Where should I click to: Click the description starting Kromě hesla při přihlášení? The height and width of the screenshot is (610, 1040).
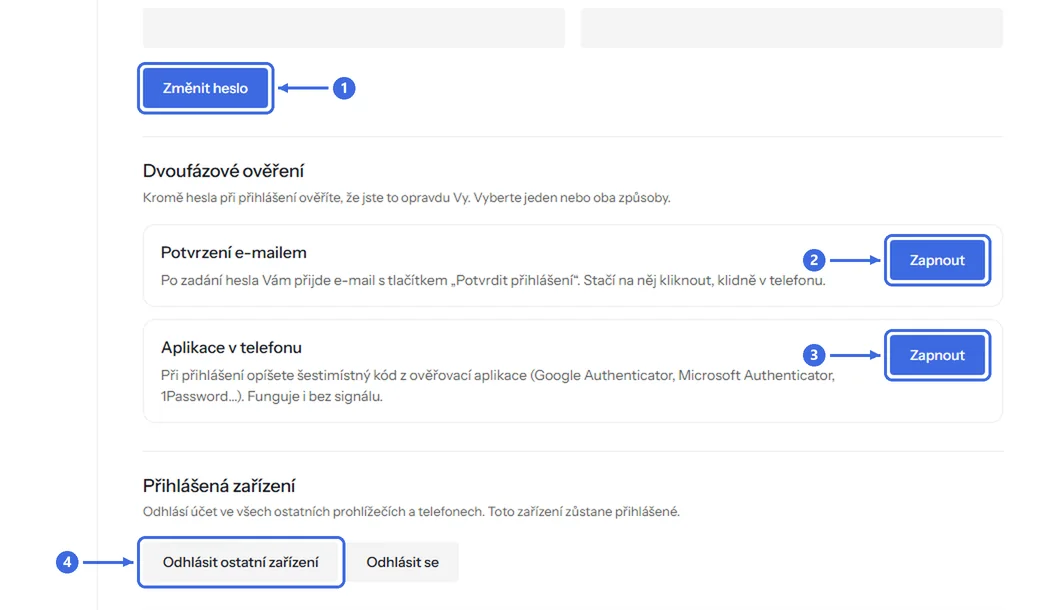(407, 198)
